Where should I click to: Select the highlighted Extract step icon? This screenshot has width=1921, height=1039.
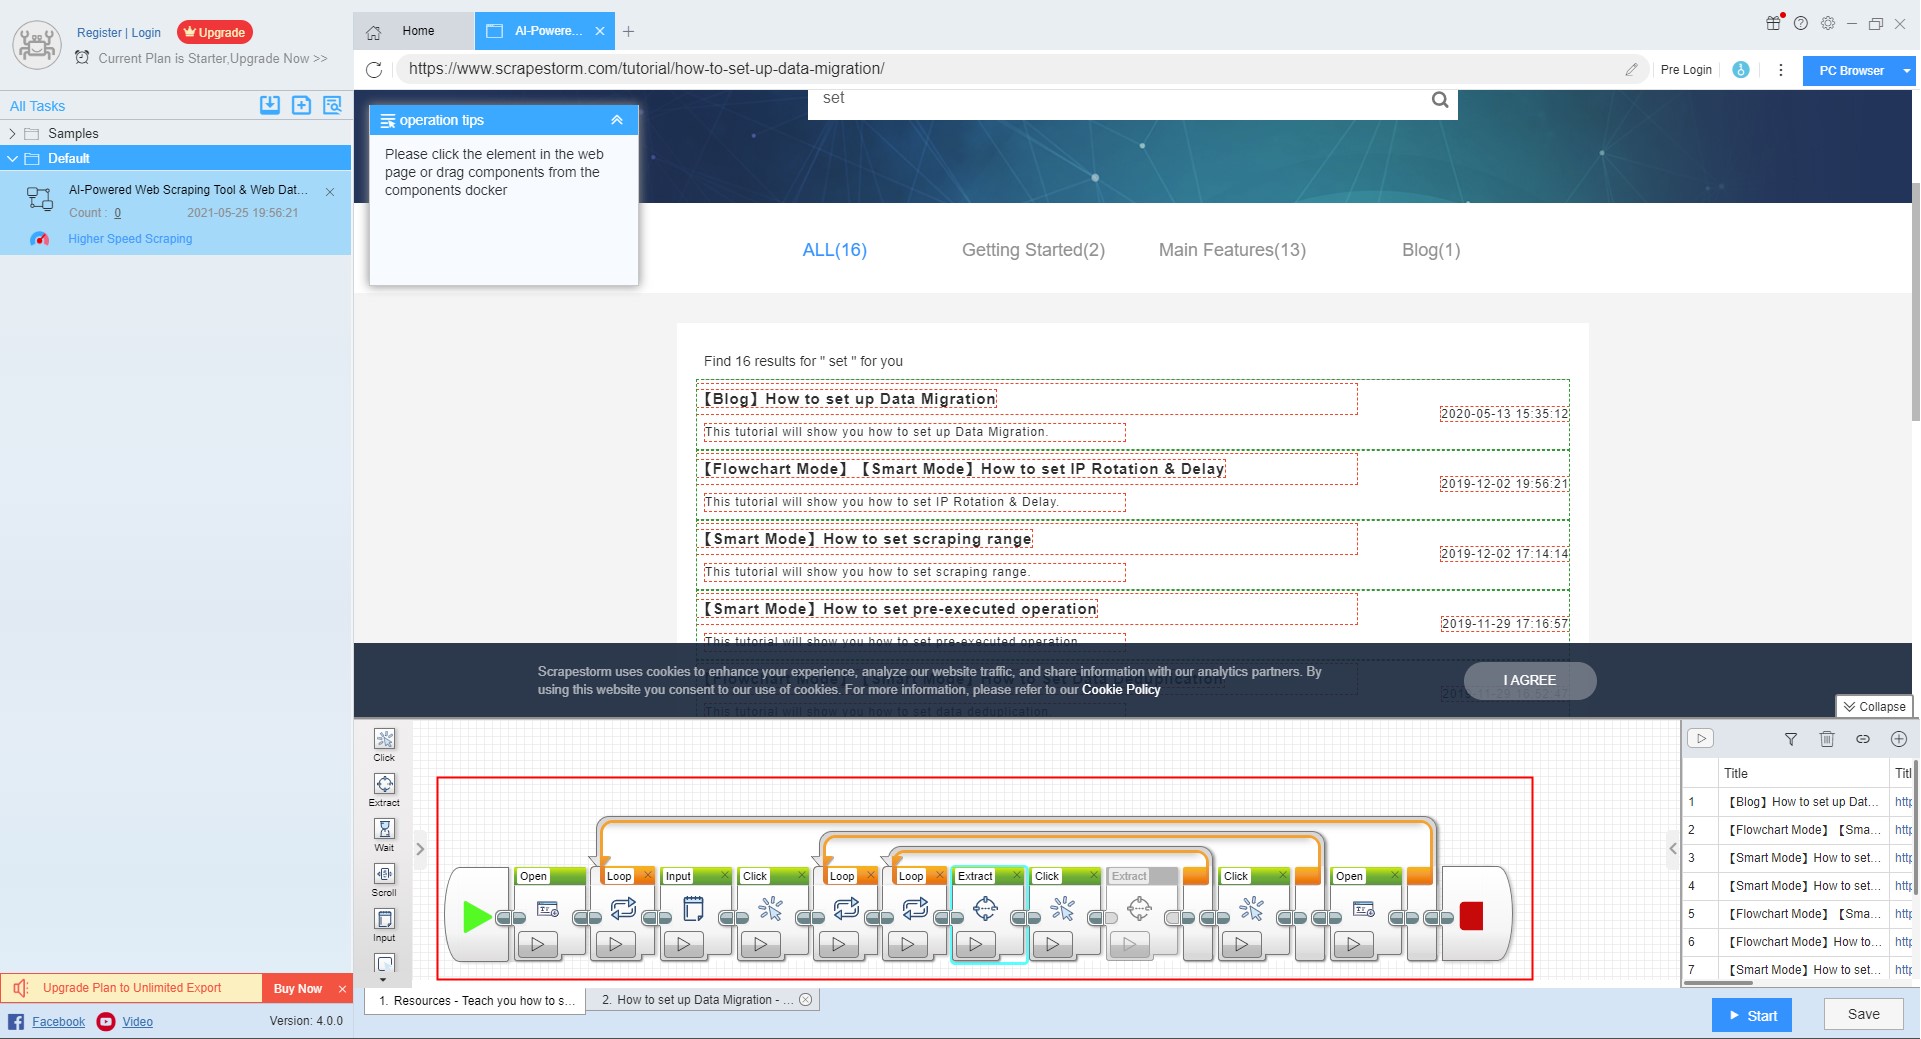click(x=985, y=909)
